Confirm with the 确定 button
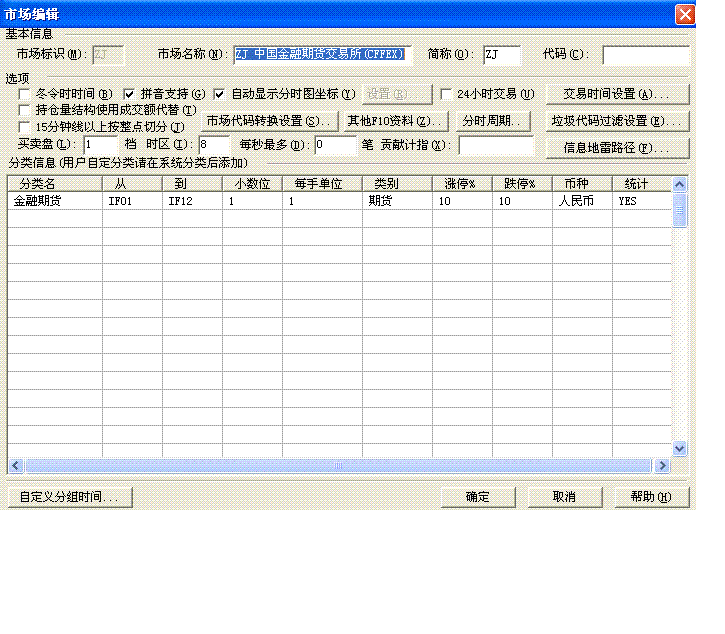This screenshot has width=725, height=634. coord(478,497)
